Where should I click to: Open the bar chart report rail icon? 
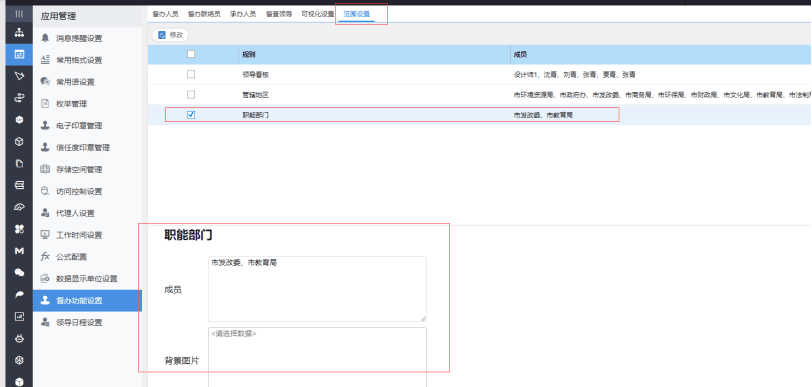click(x=19, y=316)
